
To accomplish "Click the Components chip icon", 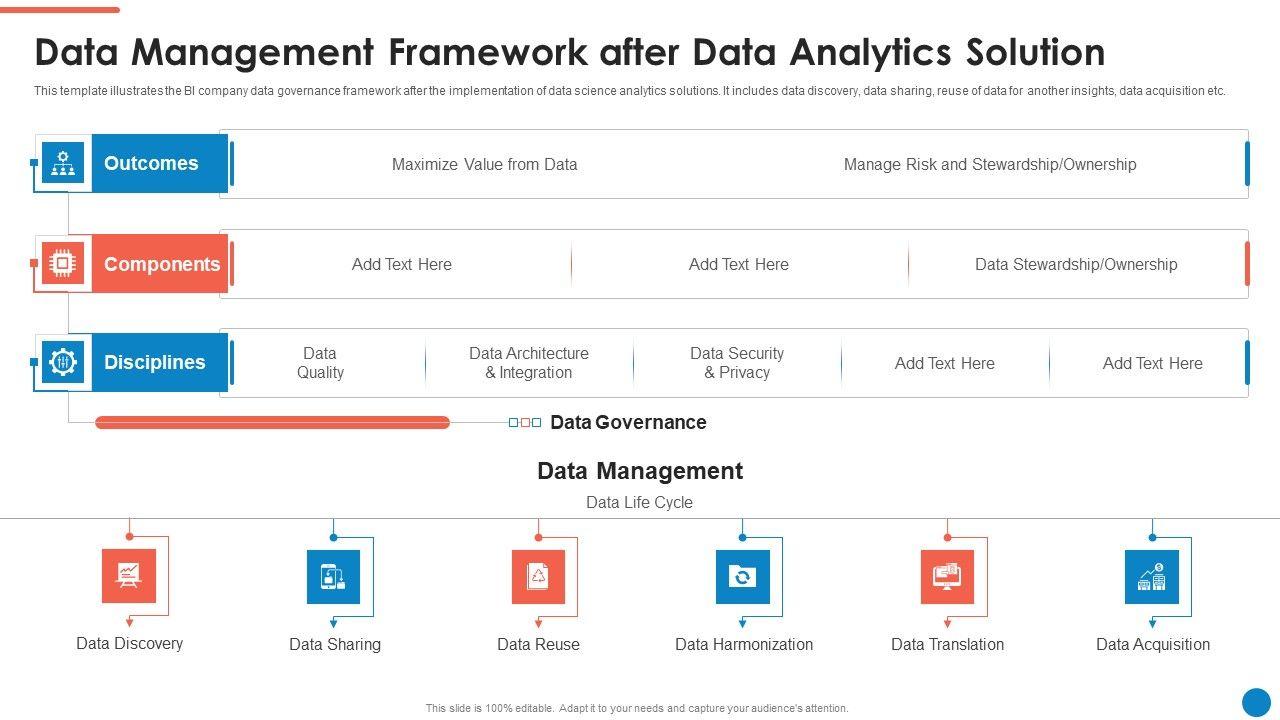I will click(63, 263).
